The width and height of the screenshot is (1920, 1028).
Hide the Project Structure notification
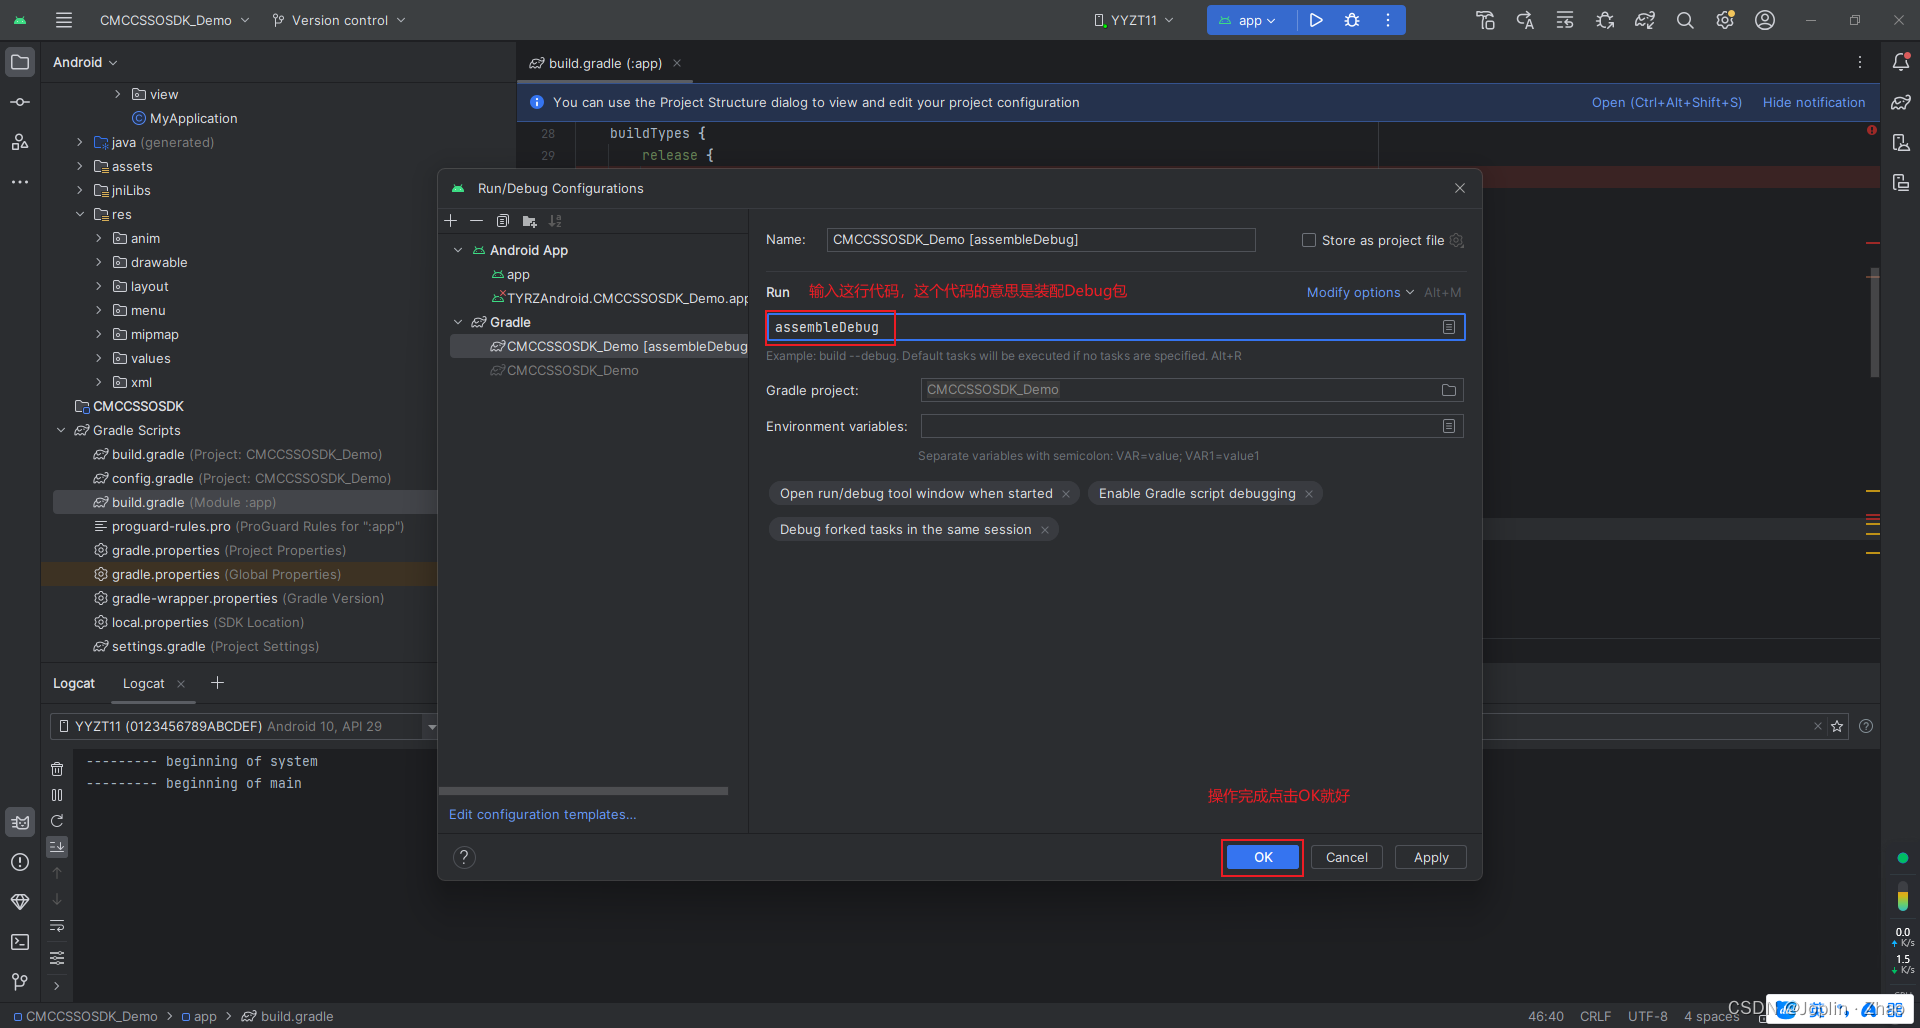click(x=1813, y=102)
